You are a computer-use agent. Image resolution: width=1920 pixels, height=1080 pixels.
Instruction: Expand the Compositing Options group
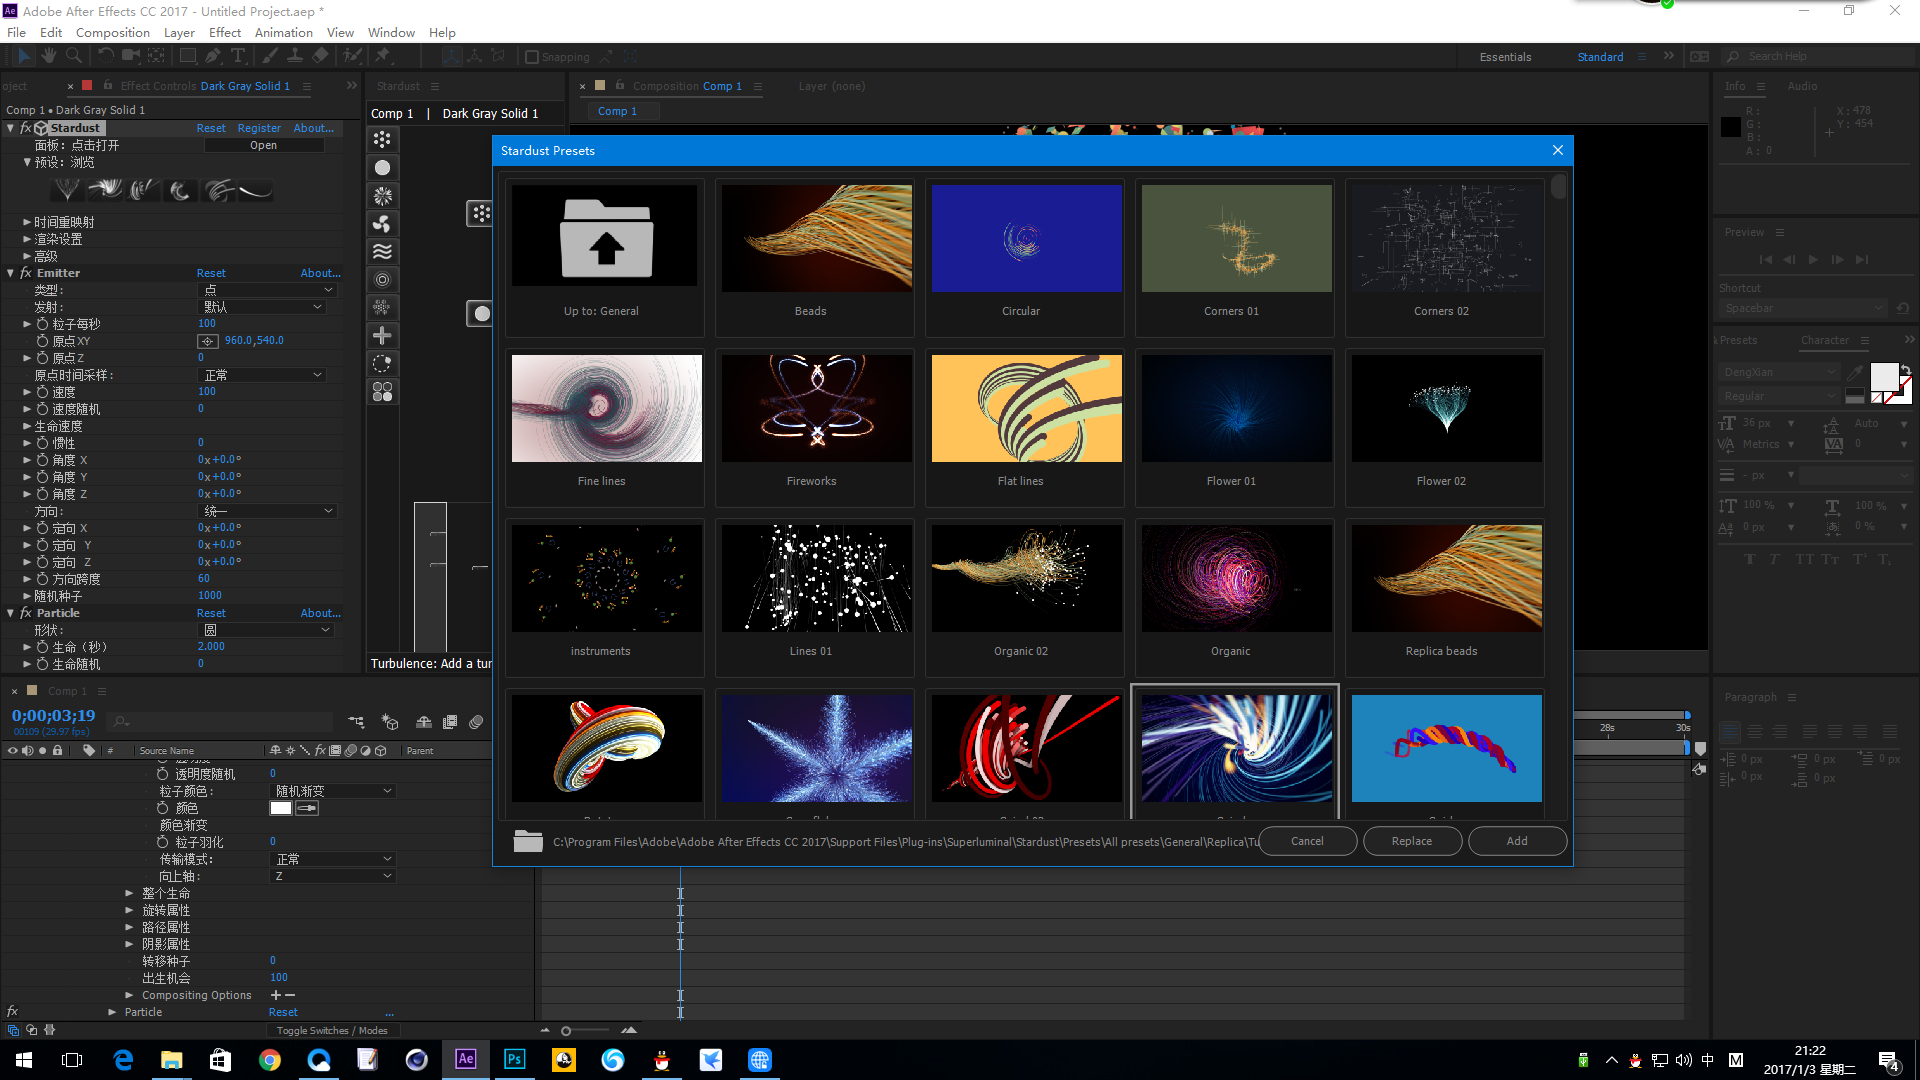click(x=129, y=995)
